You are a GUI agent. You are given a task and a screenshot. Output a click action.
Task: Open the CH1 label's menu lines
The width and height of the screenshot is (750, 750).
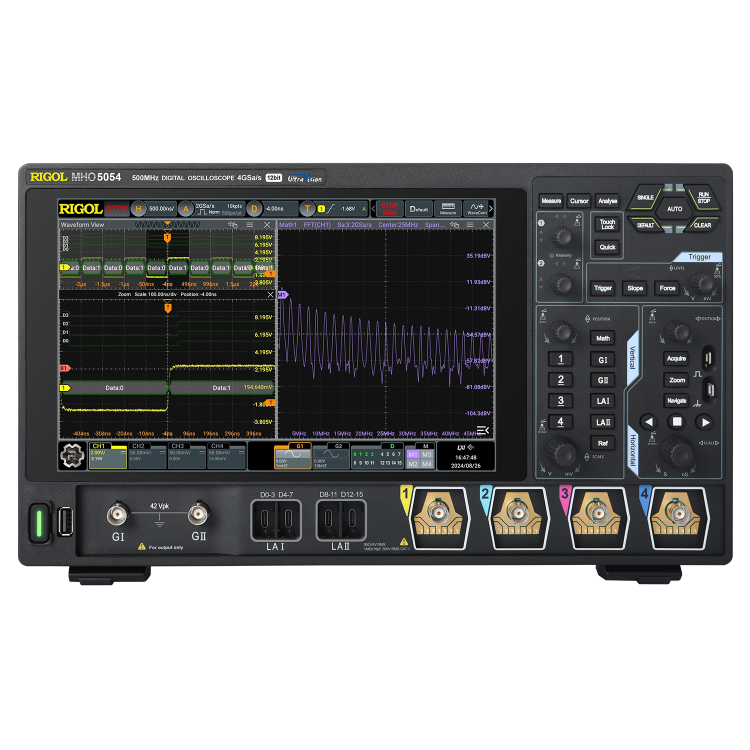tap(123, 452)
